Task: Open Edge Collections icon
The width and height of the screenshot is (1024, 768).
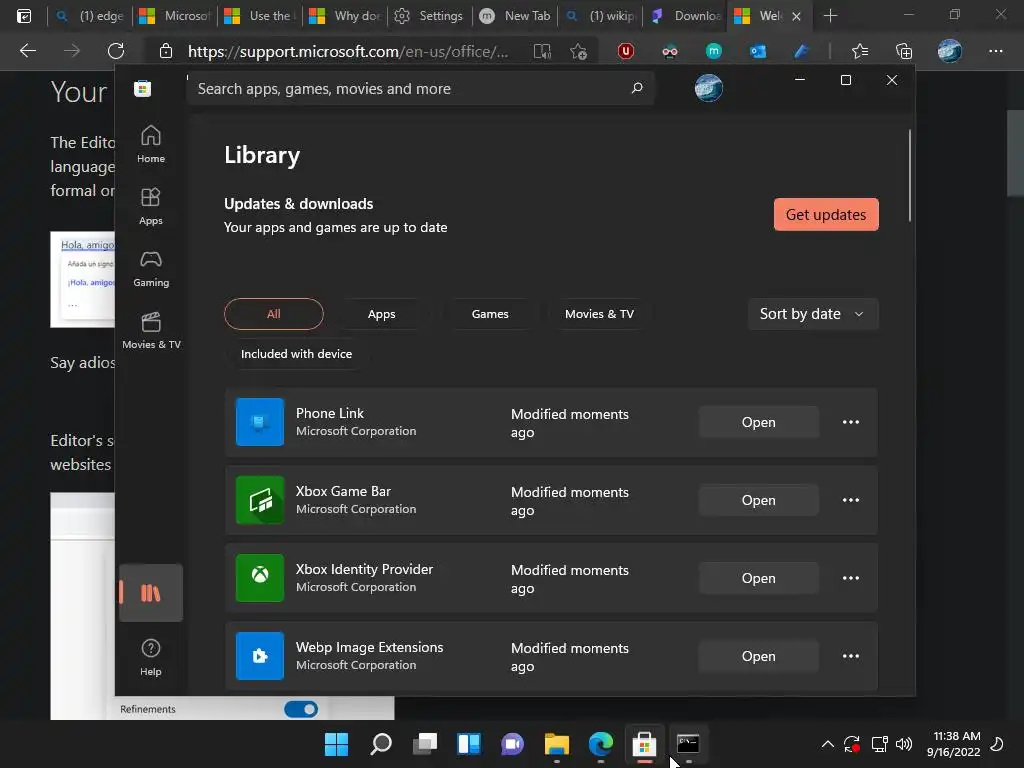Action: coord(903,51)
